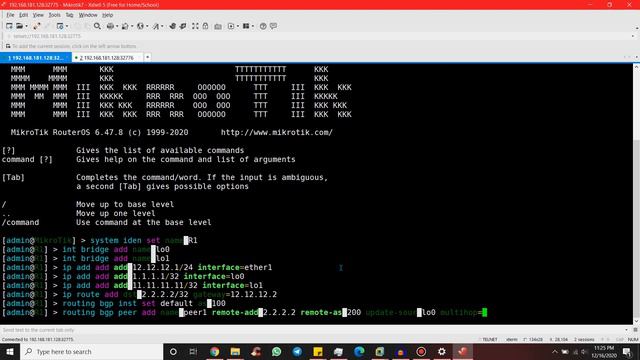Expand the Properties dropdown arrow

pos(67,26)
